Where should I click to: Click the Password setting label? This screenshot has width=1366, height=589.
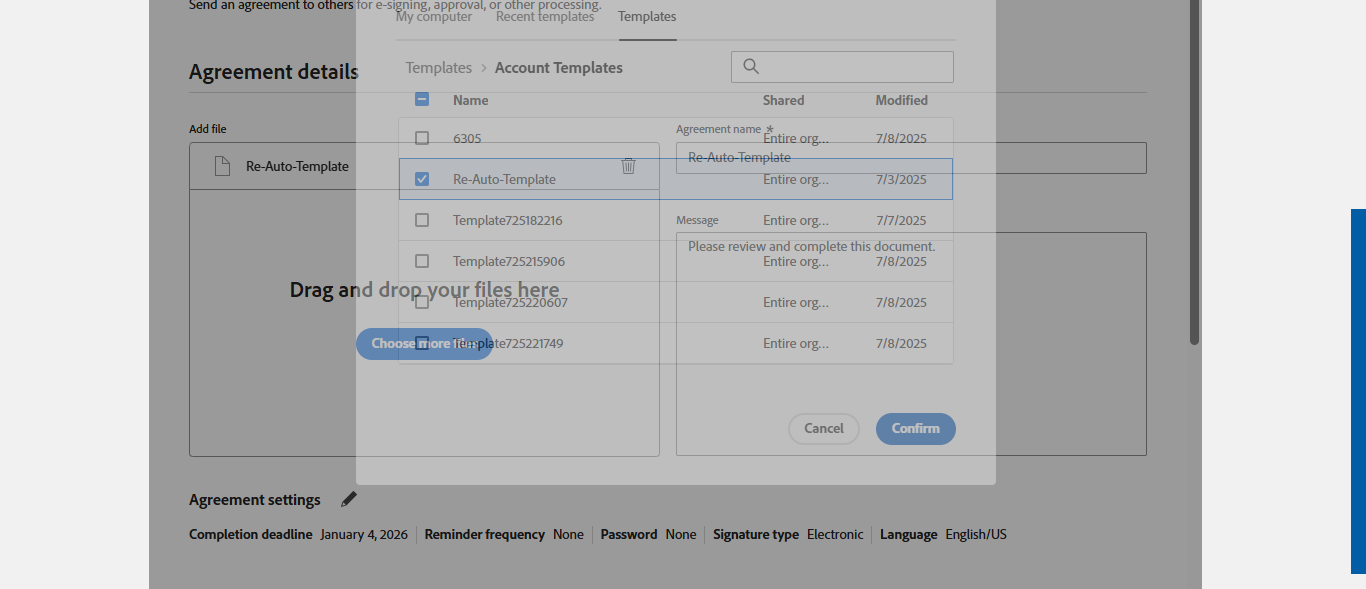(x=629, y=535)
